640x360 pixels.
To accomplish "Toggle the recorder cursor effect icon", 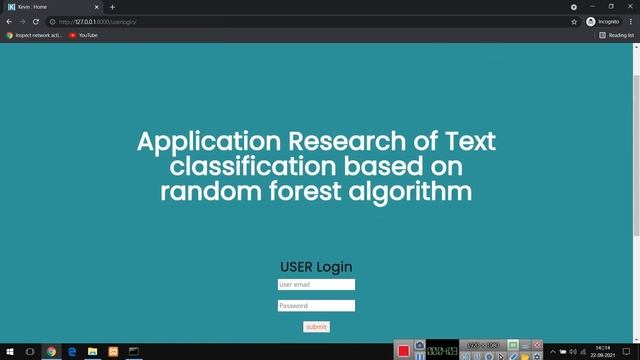I will [x=501, y=357].
